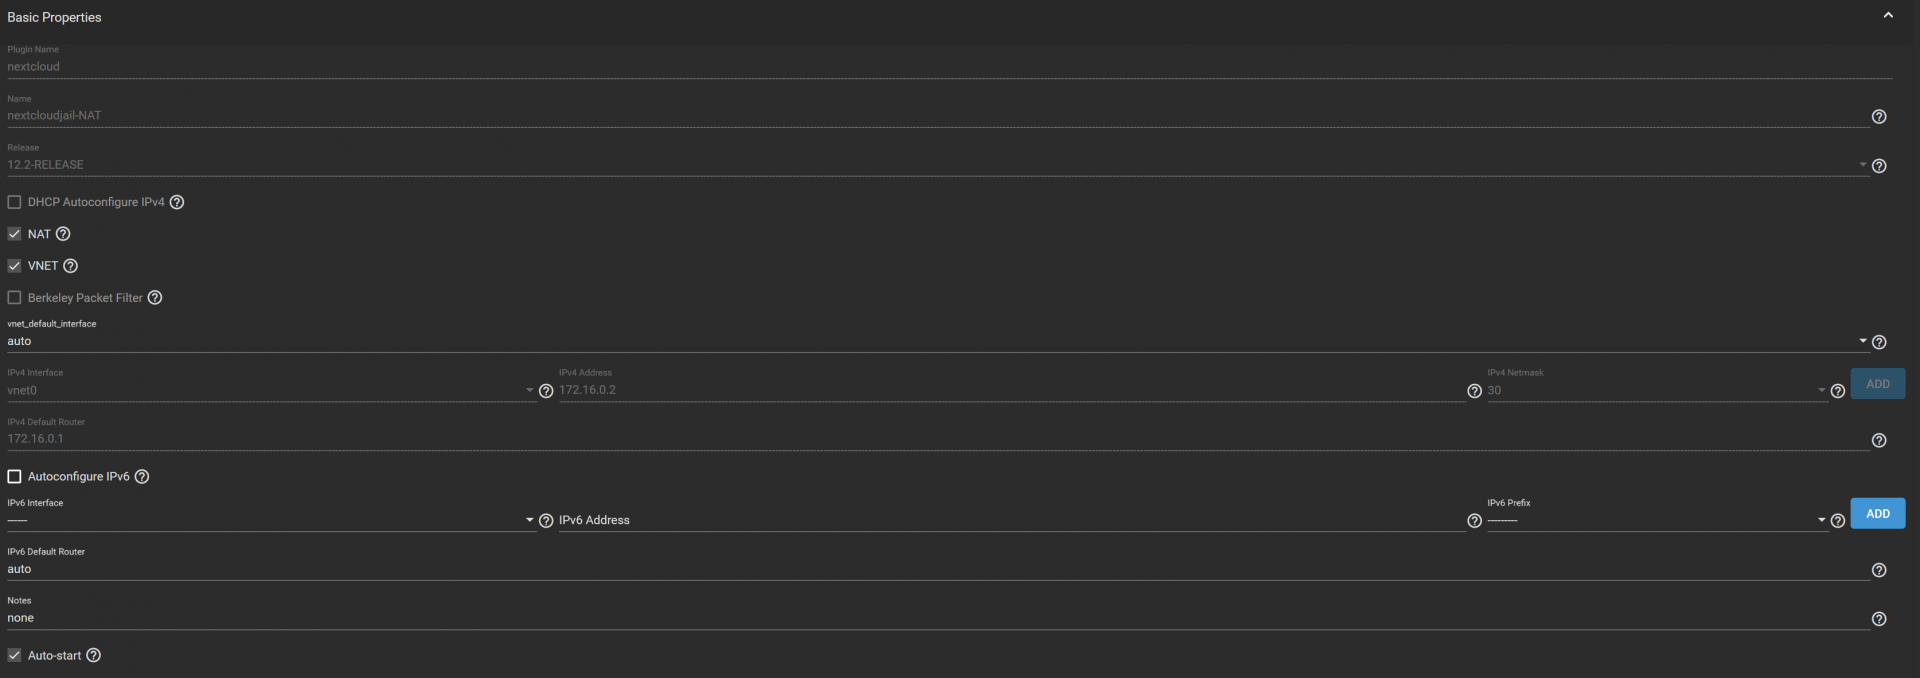1920x678 pixels.
Task: Show Berkeley Packet Filter help tooltip
Action: pyautogui.click(x=155, y=298)
